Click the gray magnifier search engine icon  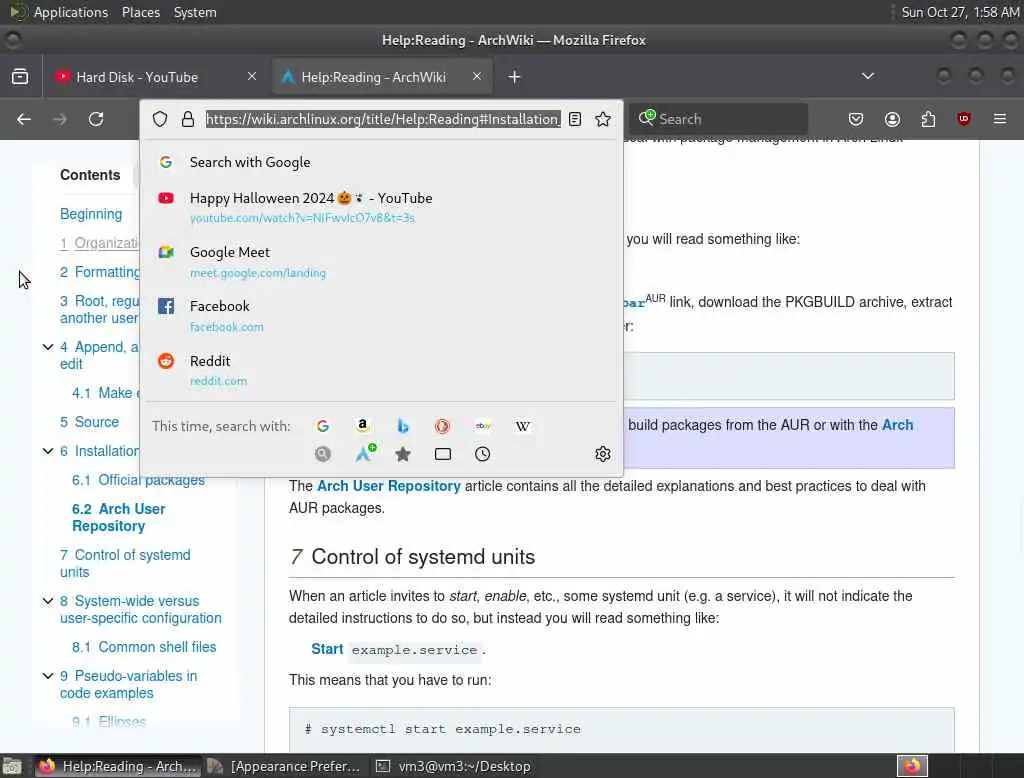(x=323, y=454)
